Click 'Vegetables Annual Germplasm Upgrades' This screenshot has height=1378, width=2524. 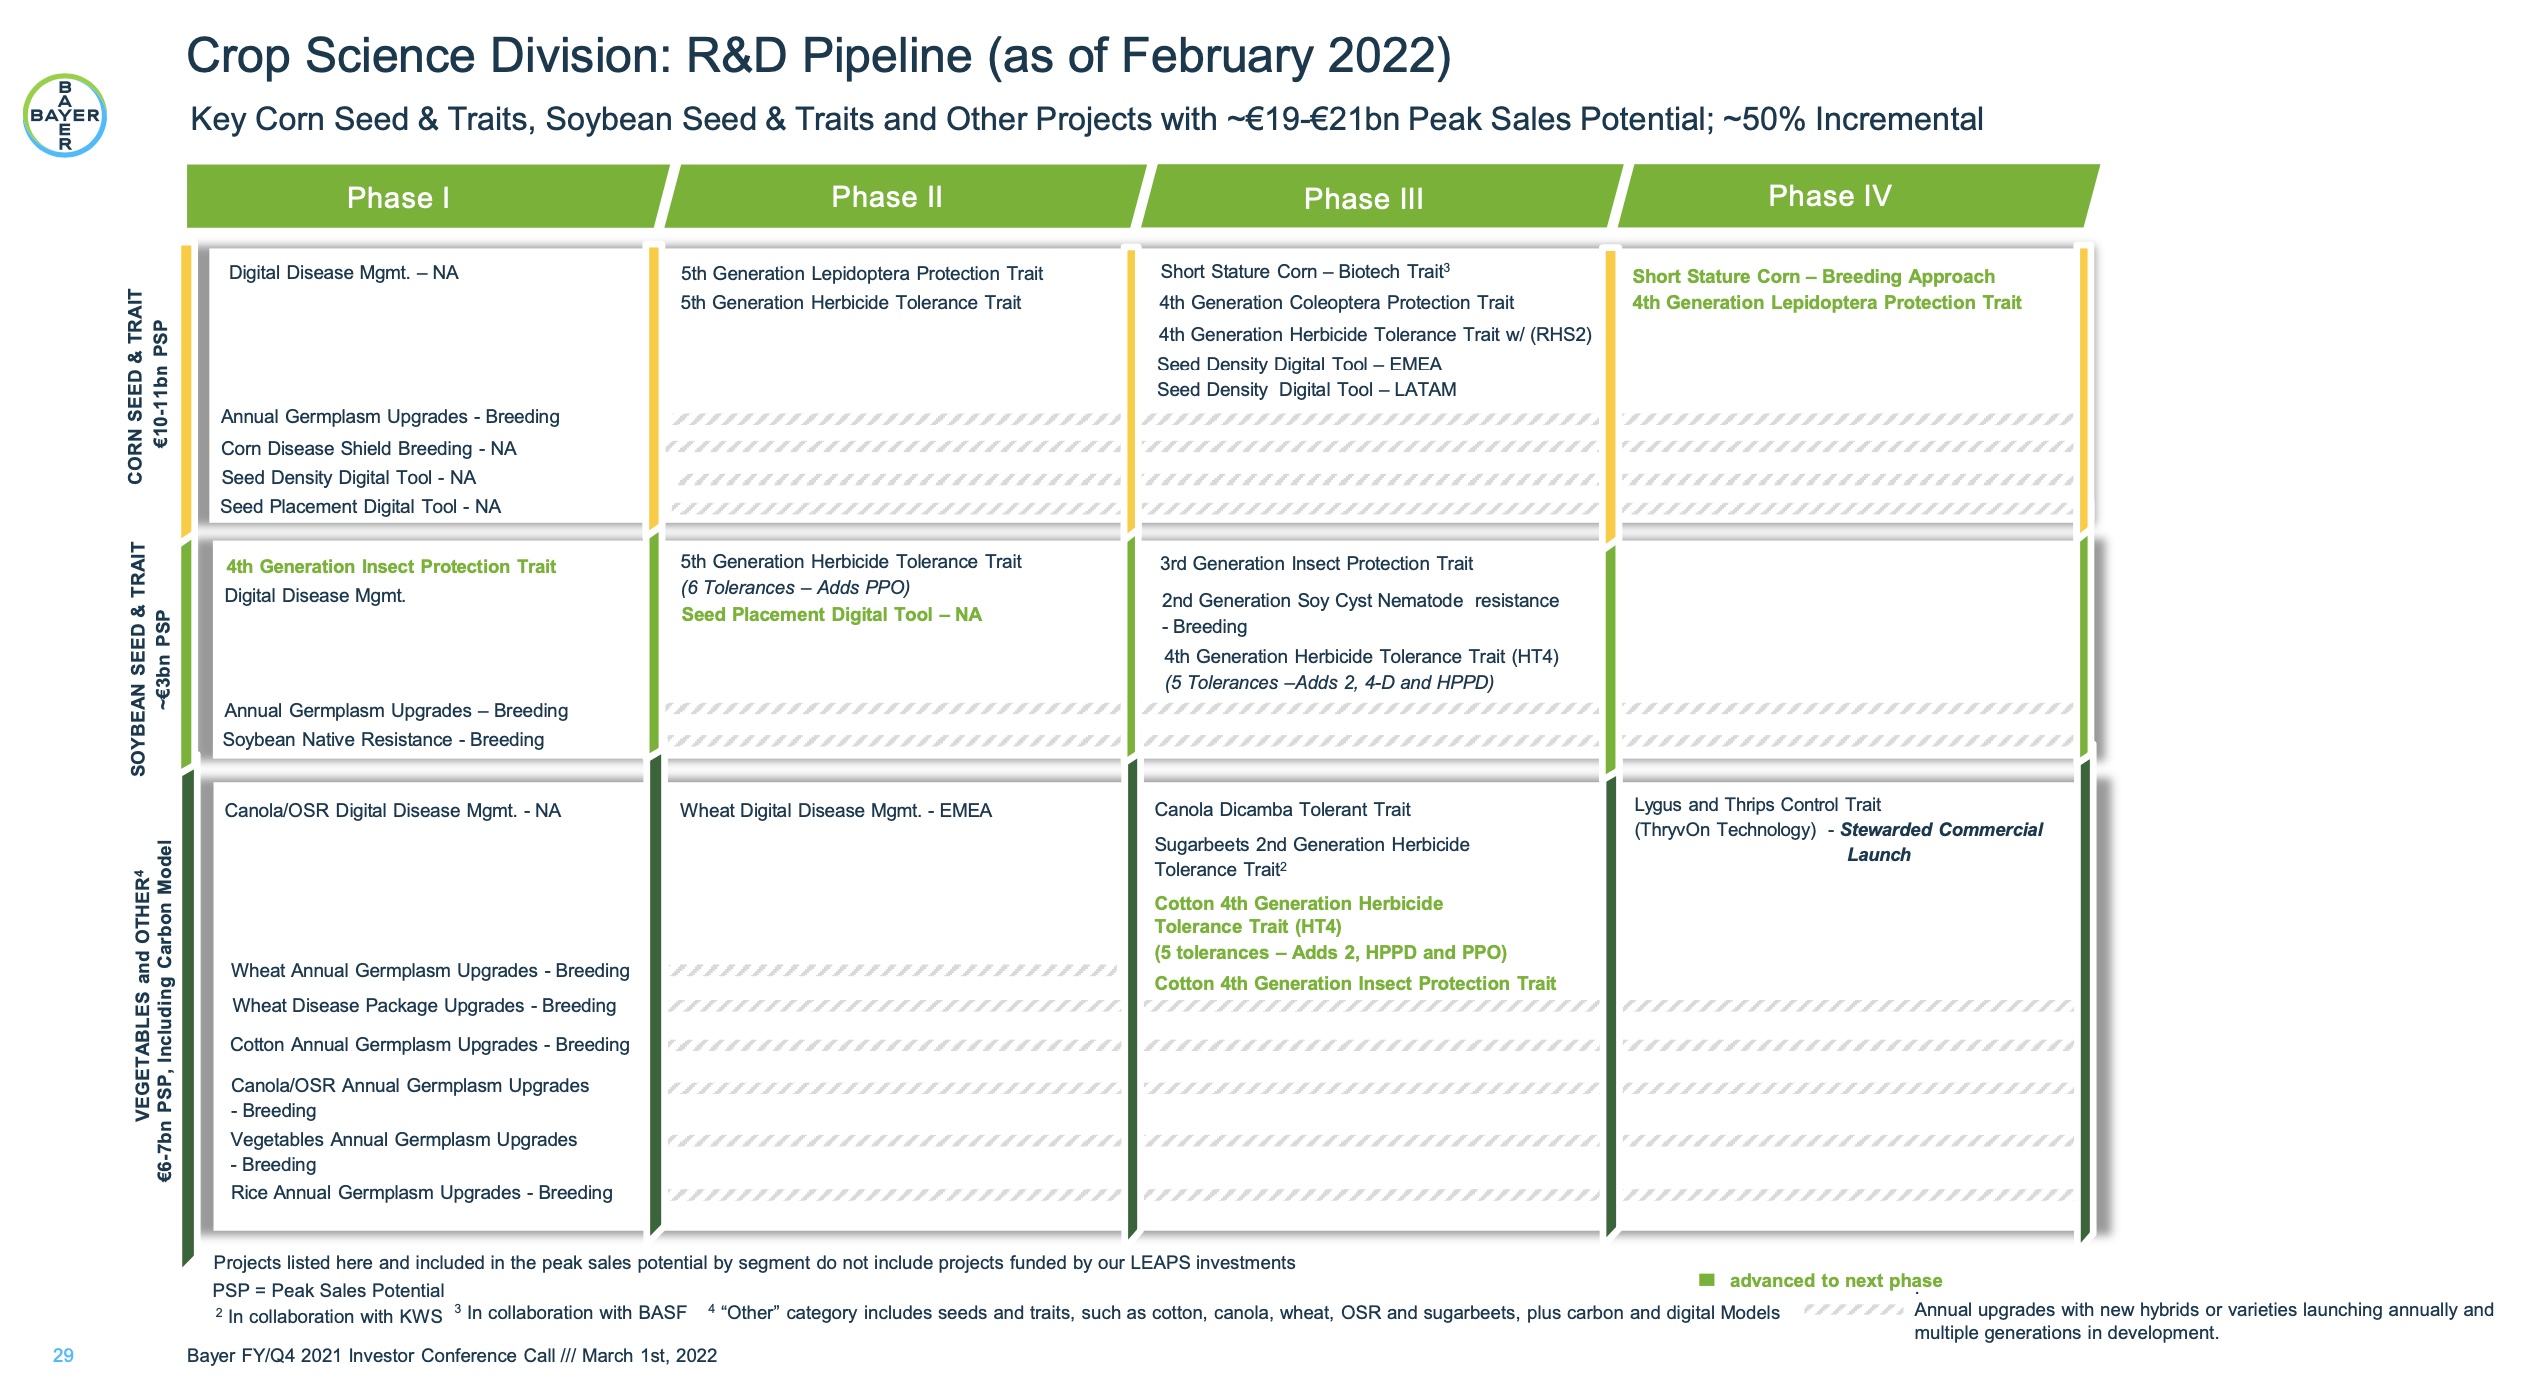(x=404, y=1139)
